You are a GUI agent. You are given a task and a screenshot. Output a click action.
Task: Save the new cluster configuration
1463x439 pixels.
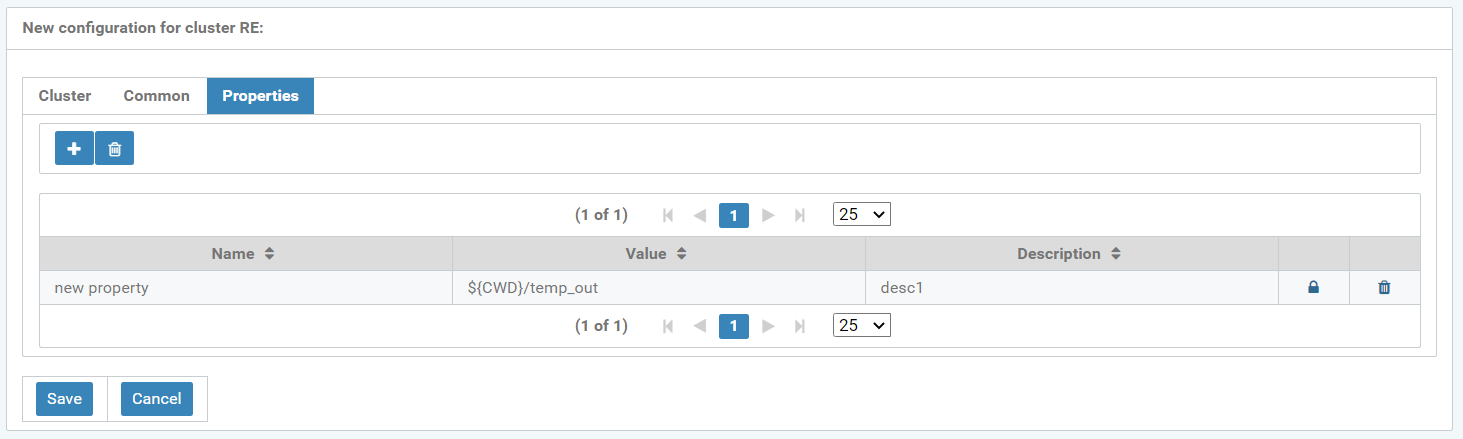(64, 399)
